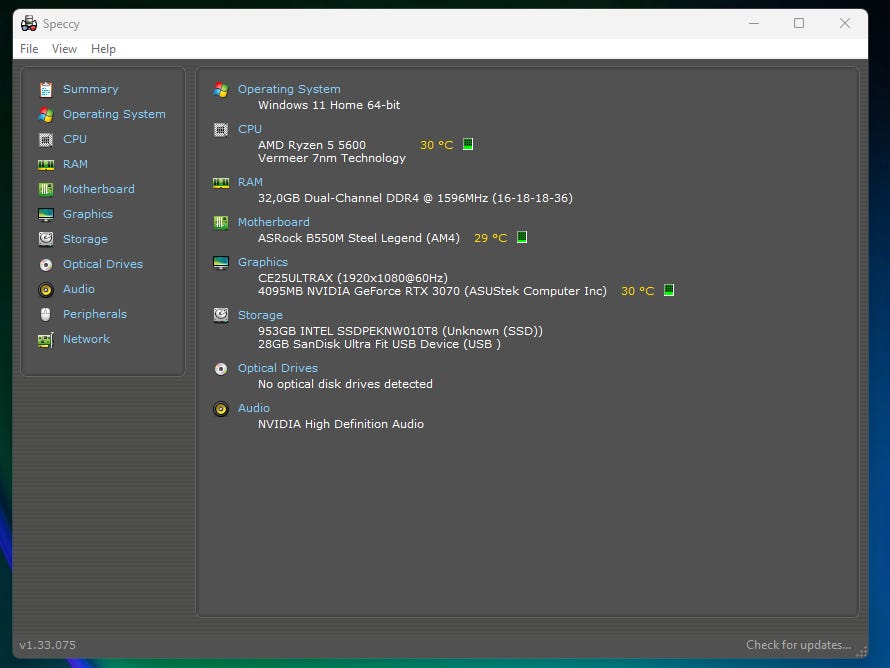The height and width of the screenshot is (668, 890).
Task: Open the View menu
Action: coord(64,48)
